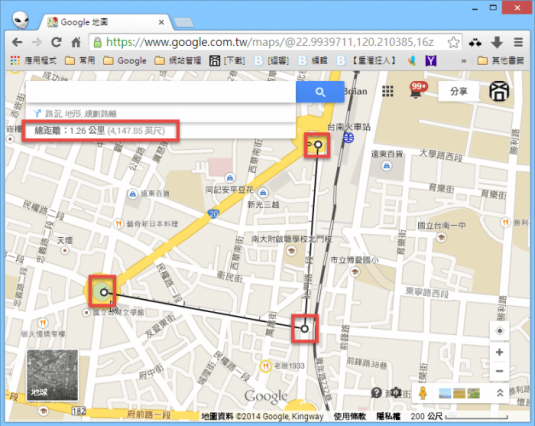Click the 隱私權 privacy link
Viewport: 535px width, 426px height.
(388, 416)
